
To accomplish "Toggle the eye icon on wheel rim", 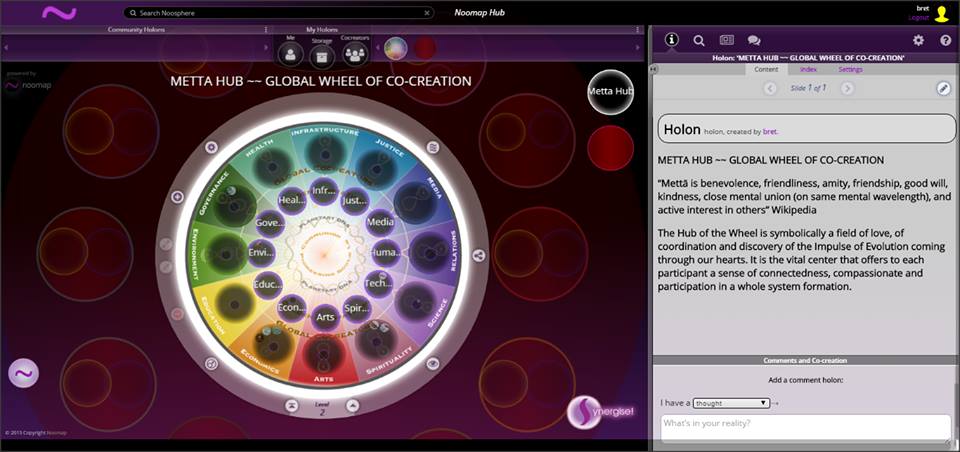I will [x=433, y=363].
